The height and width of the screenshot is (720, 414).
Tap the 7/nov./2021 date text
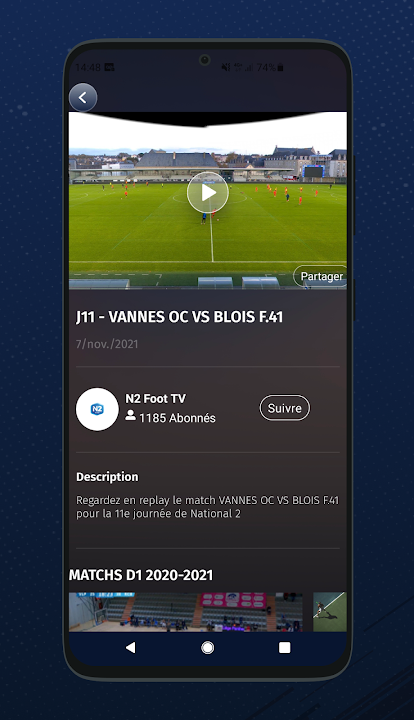(x=107, y=344)
